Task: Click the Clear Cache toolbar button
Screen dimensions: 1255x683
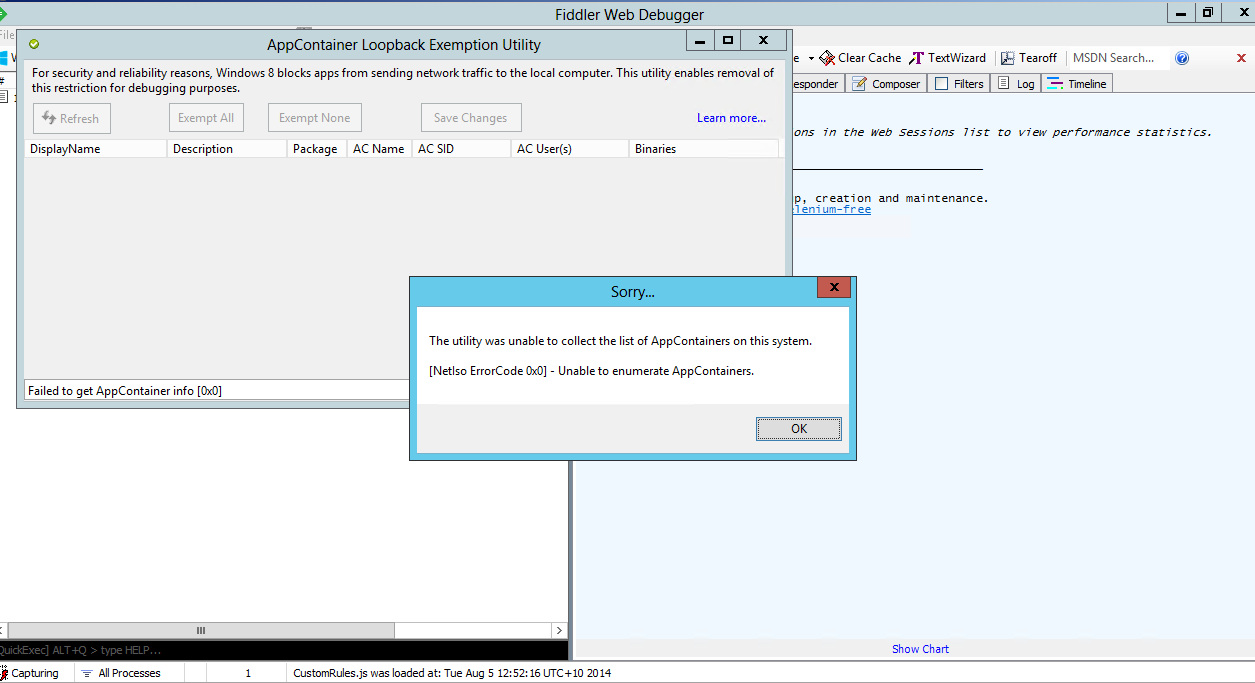Action: 860,58
